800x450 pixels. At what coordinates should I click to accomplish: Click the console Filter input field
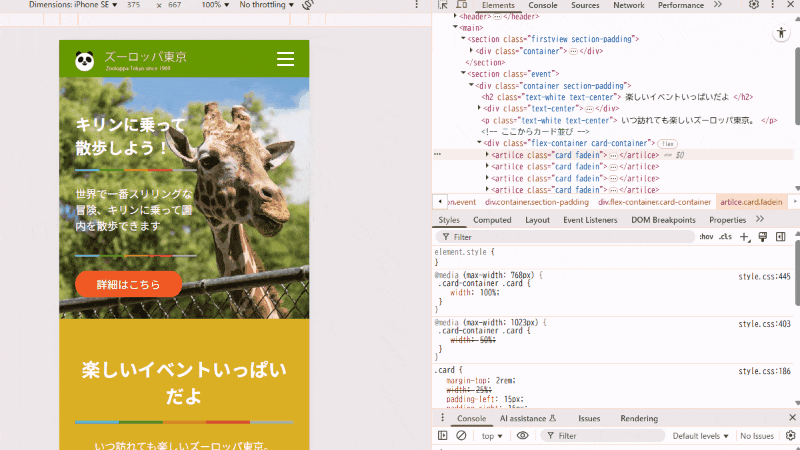[602, 436]
